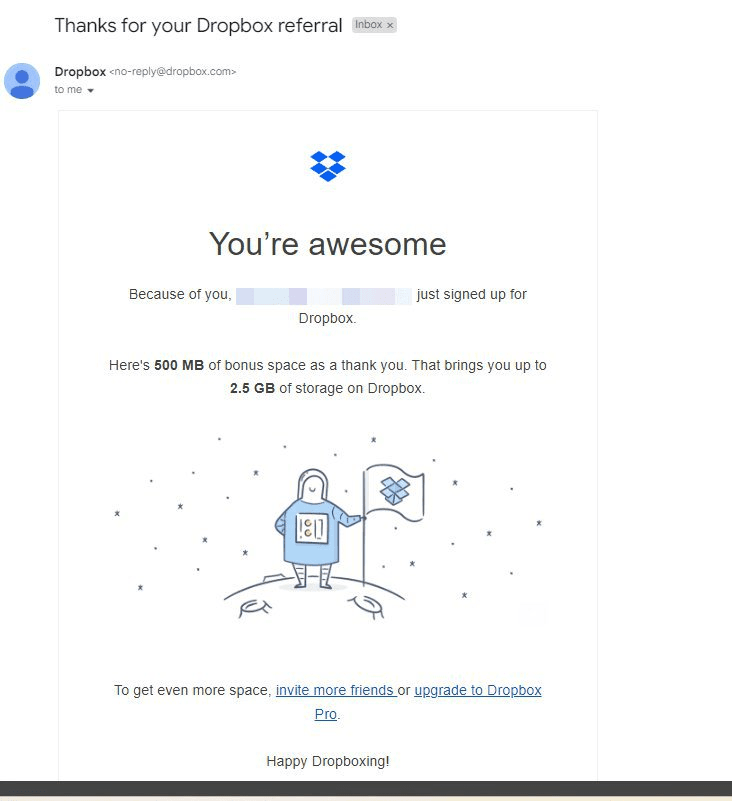Click the bold '500 MB' text
The image size is (732, 801).
[179, 365]
